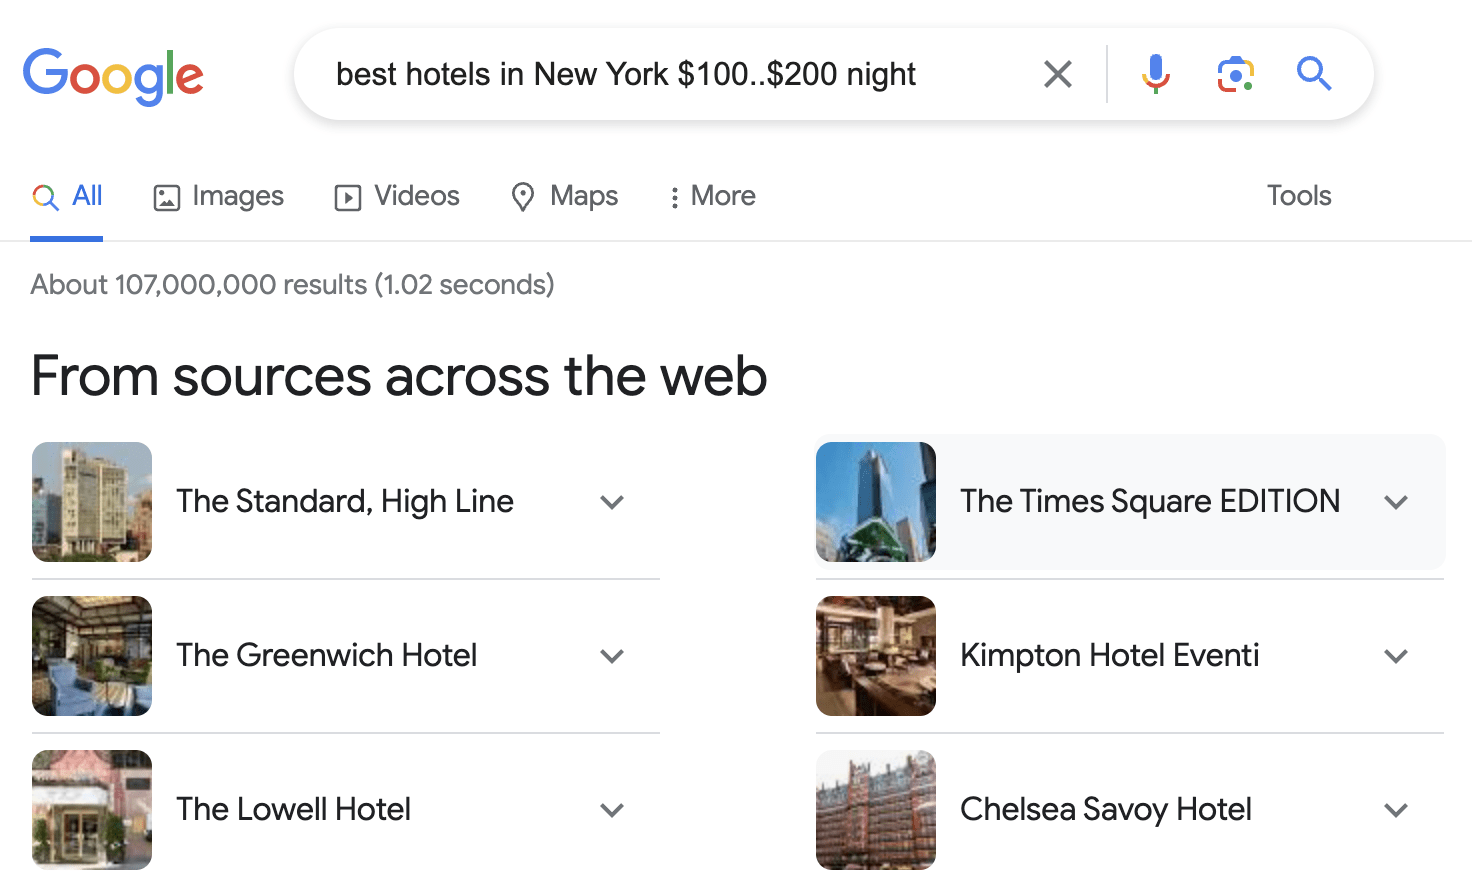Select the All results tab
1472x894 pixels.
pos(67,196)
